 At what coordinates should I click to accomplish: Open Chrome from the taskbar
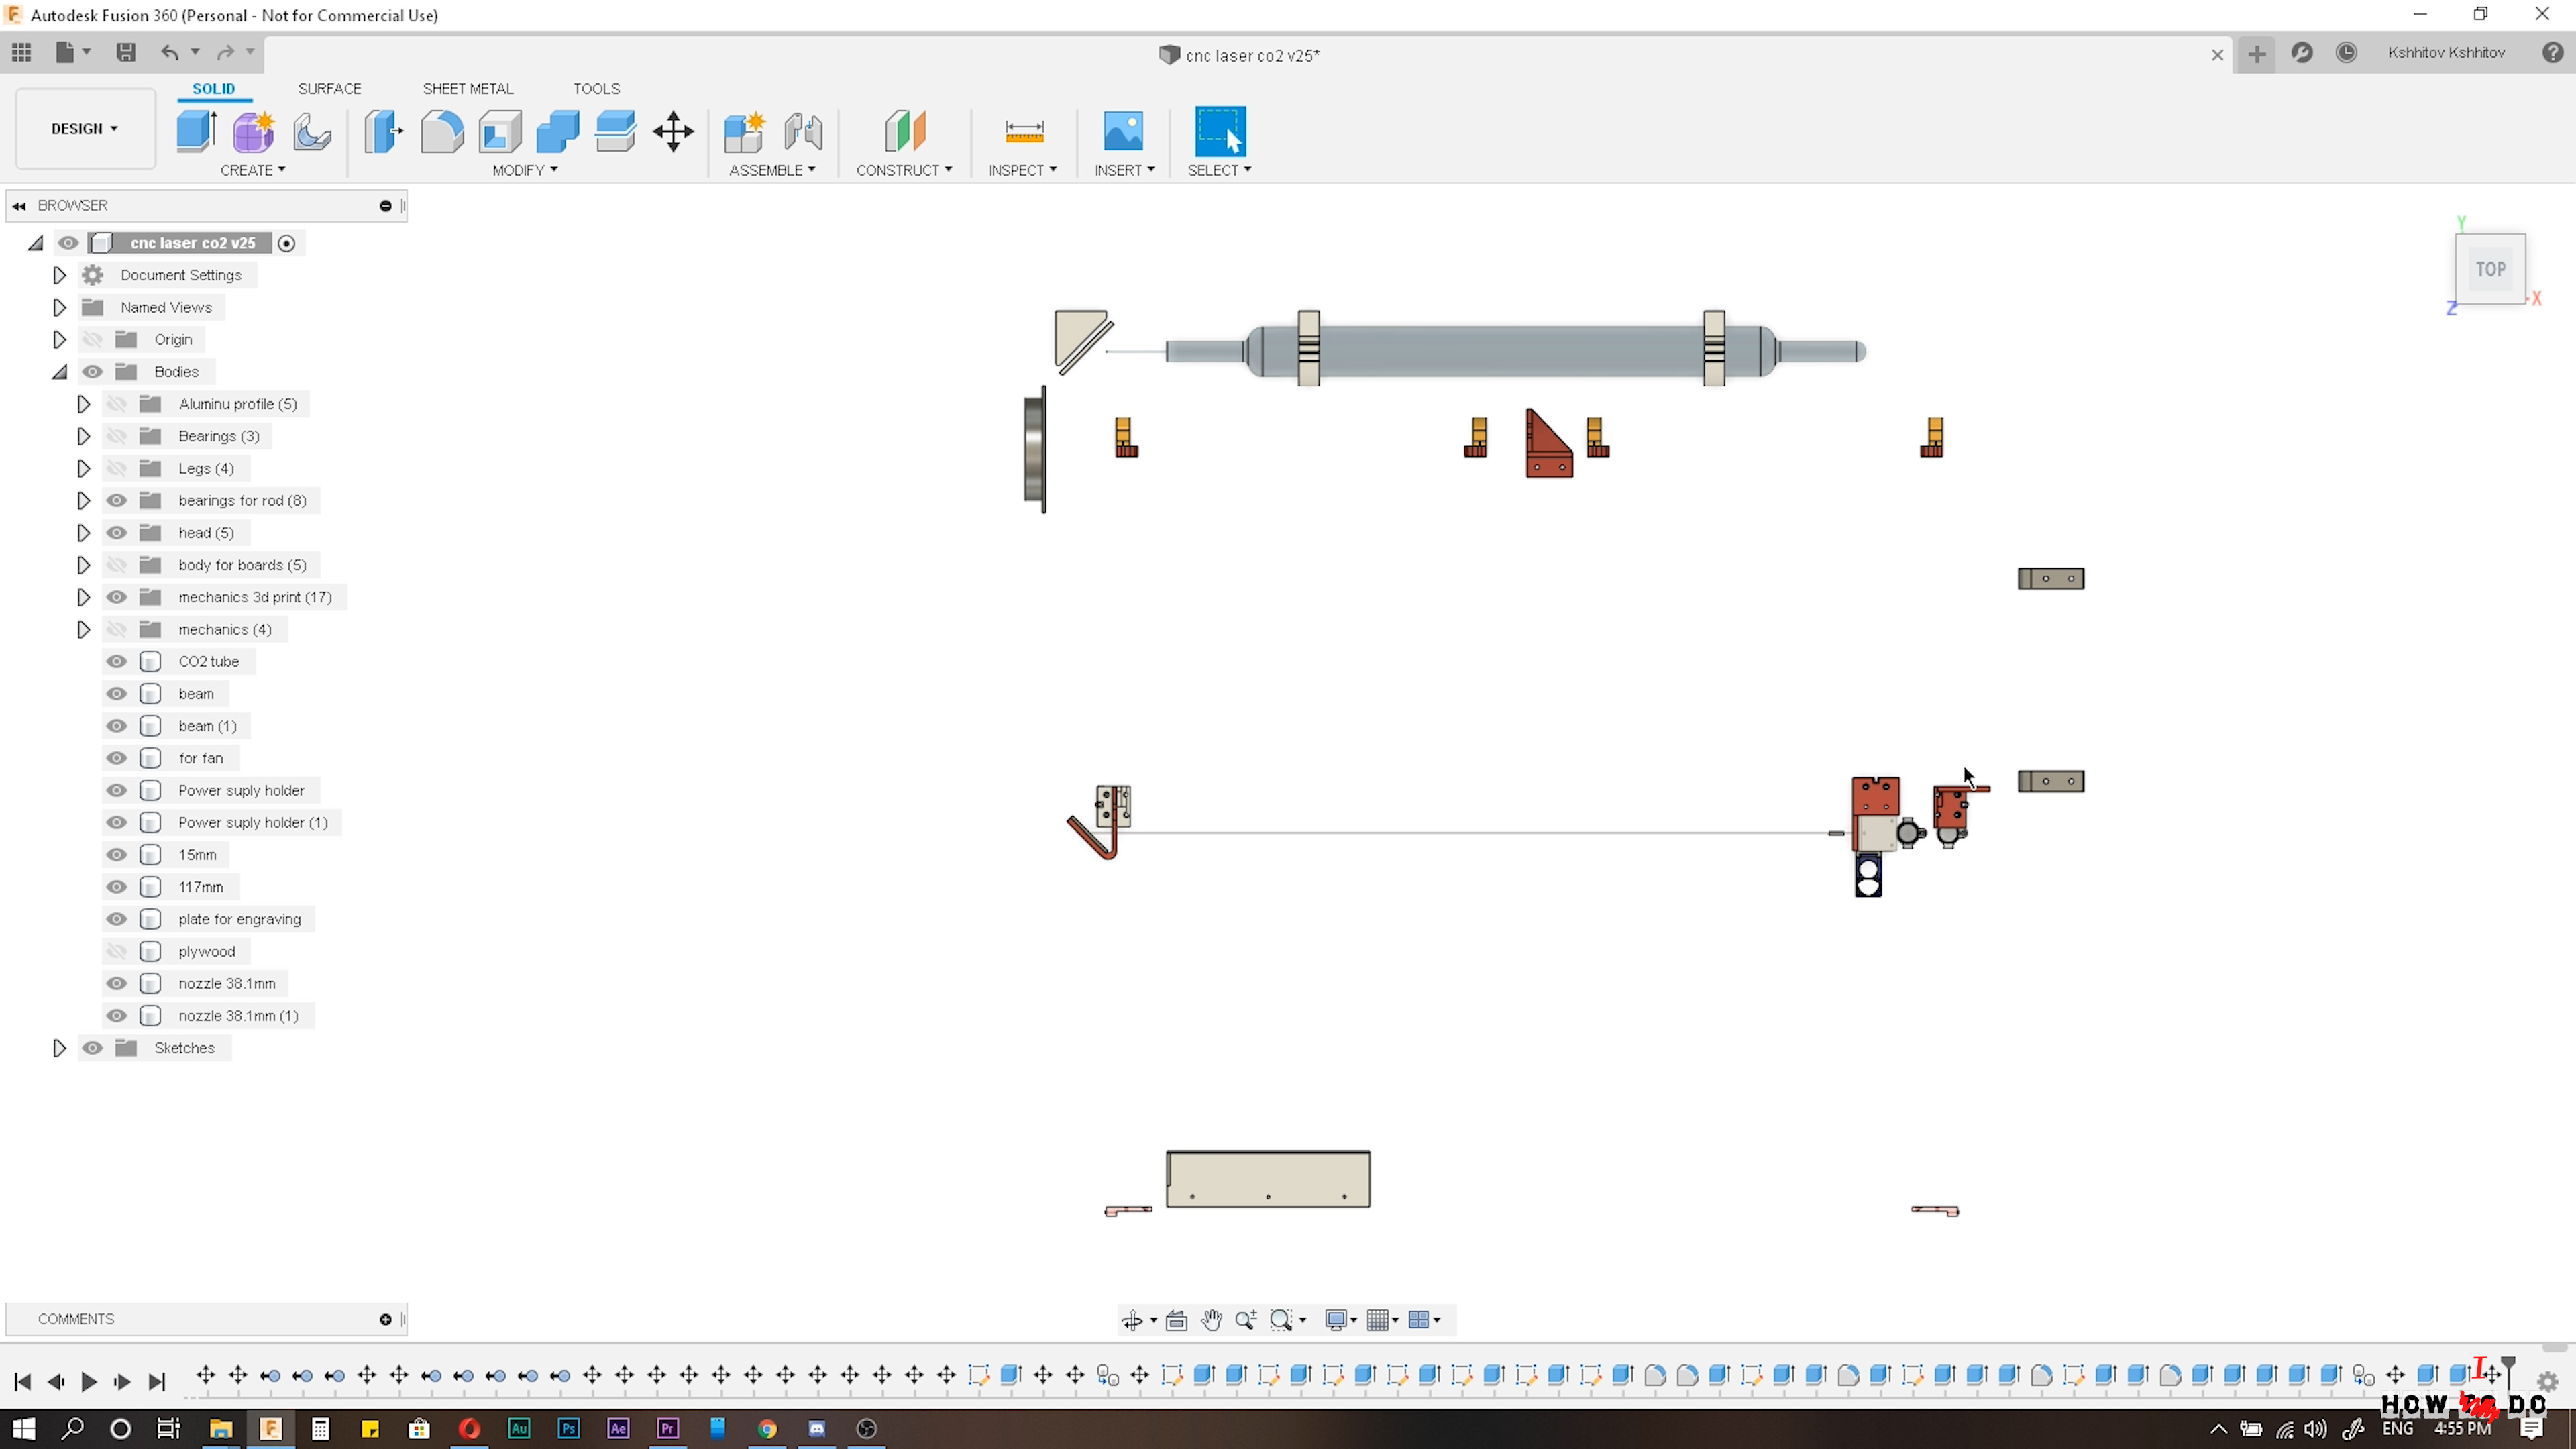767,1428
